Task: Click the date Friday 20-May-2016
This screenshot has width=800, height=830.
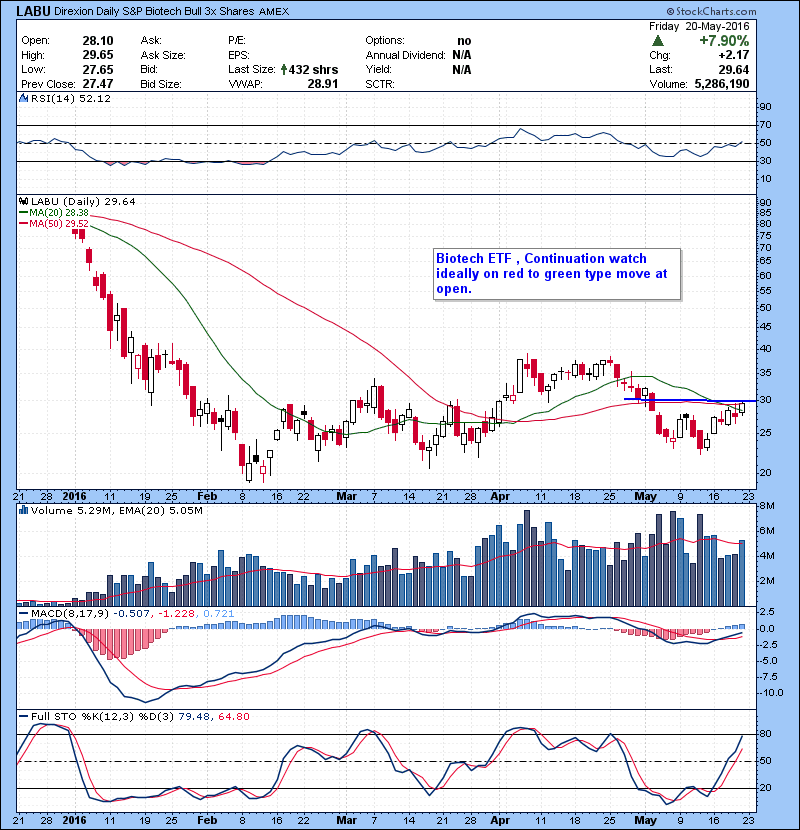Action: point(699,26)
